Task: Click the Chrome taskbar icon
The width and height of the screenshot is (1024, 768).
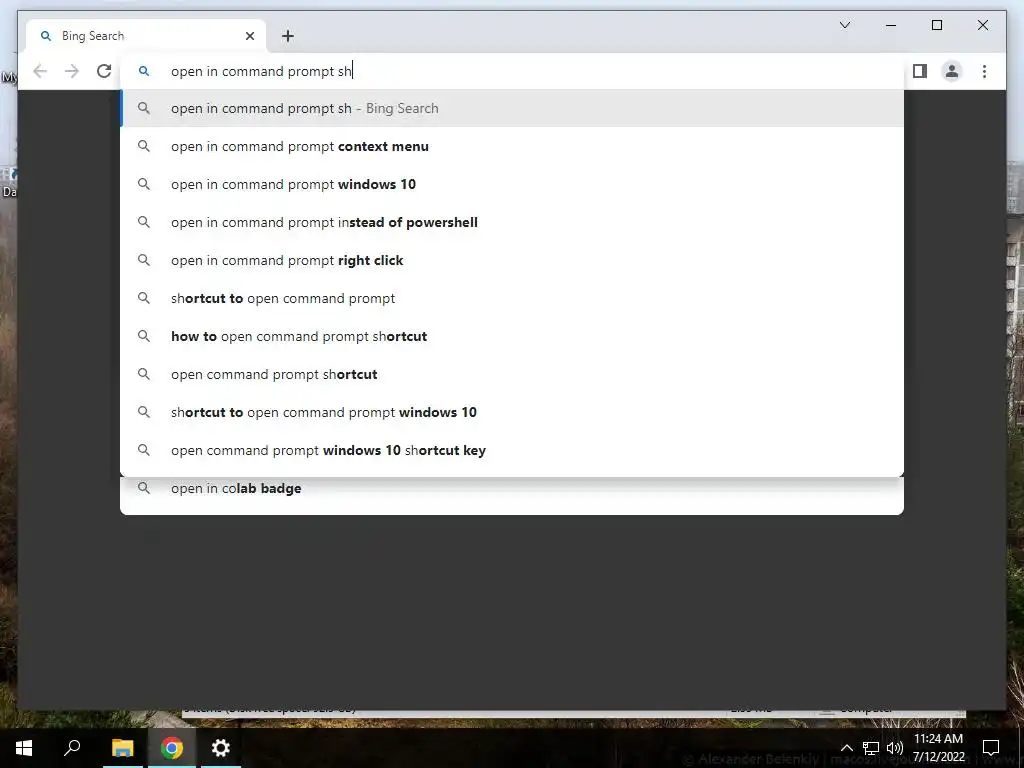Action: (172, 748)
